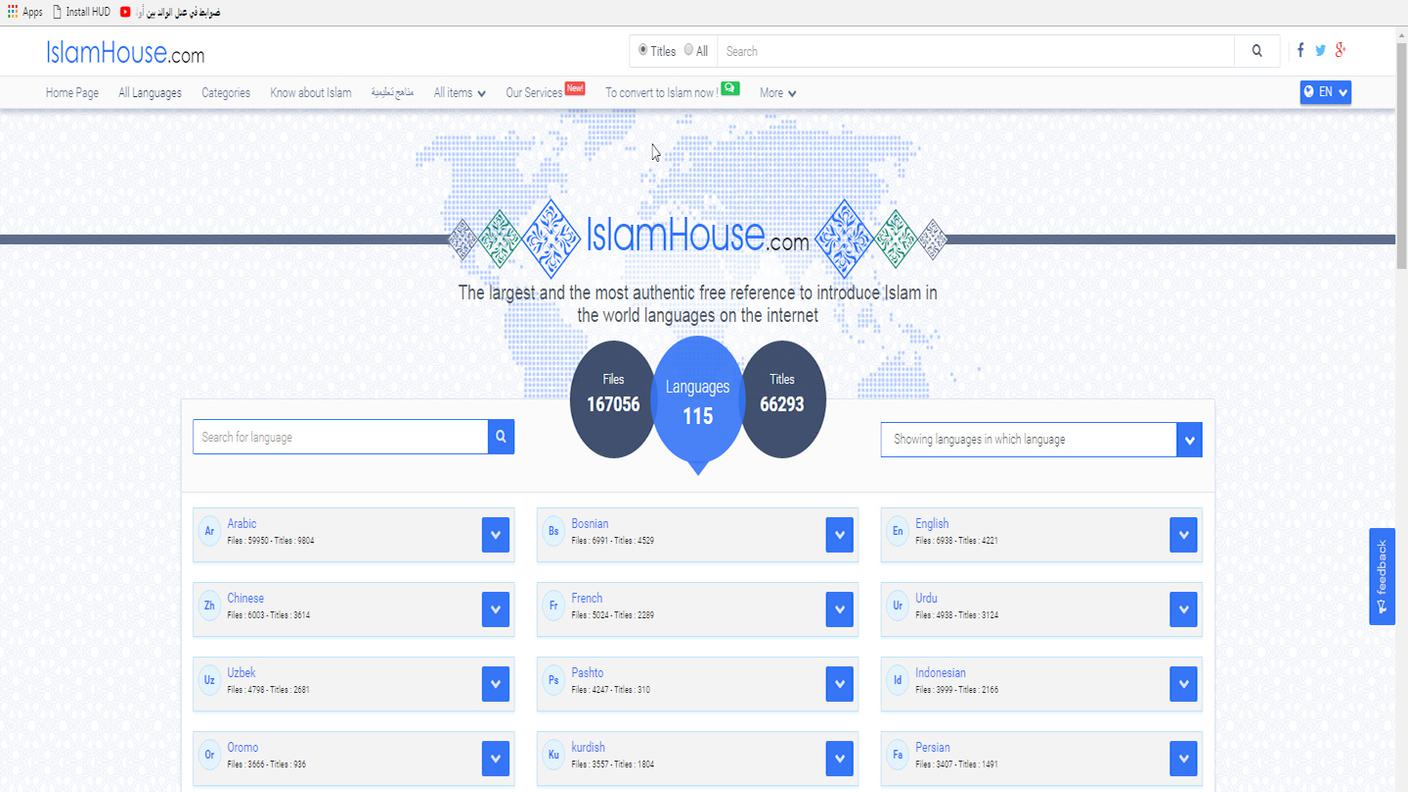The width and height of the screenshot is (1408, 792).
Task: Open the Install HUD bookmark
Action: 81,12
